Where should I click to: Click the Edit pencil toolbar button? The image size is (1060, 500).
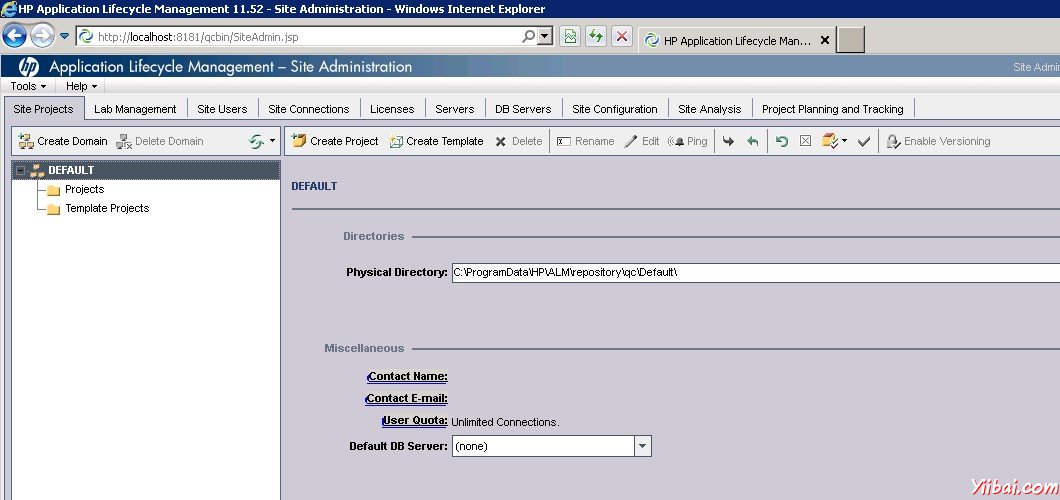(642, 141)
